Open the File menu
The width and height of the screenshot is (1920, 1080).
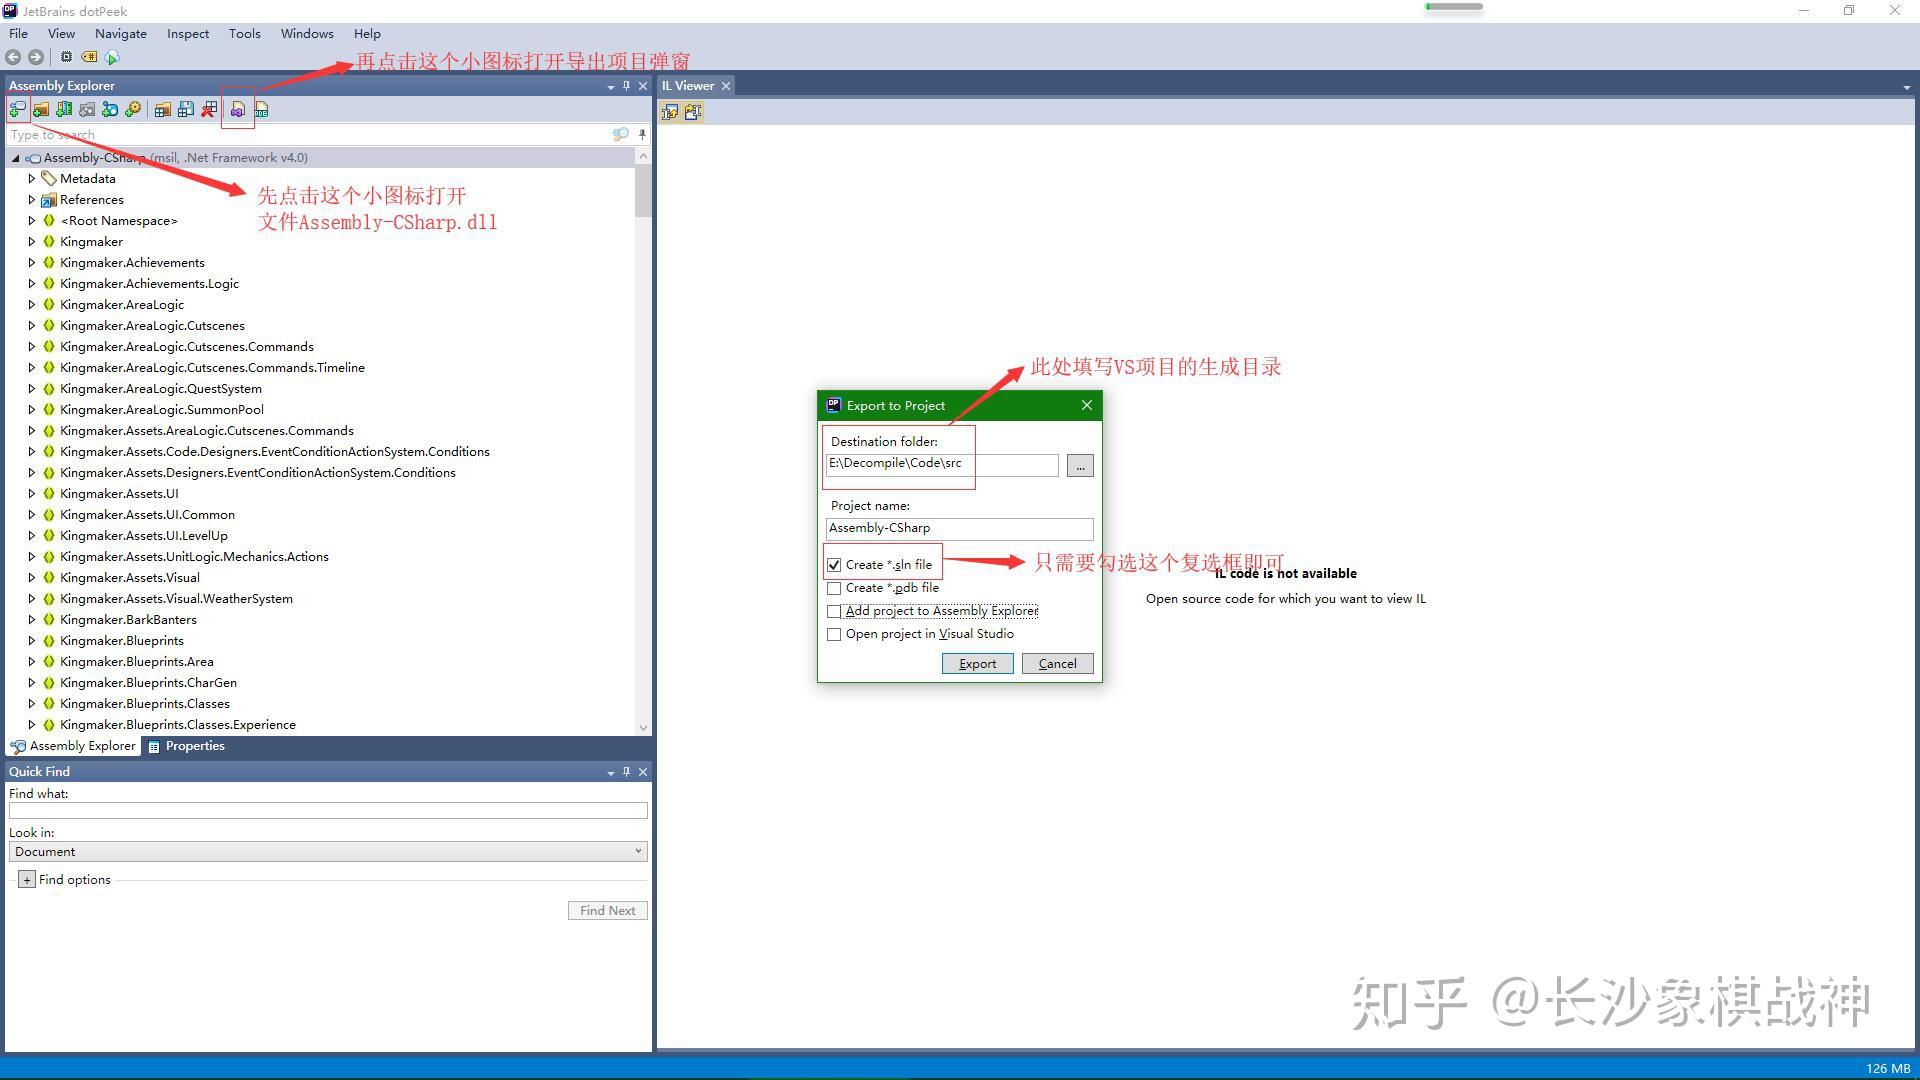coord(18,33)
